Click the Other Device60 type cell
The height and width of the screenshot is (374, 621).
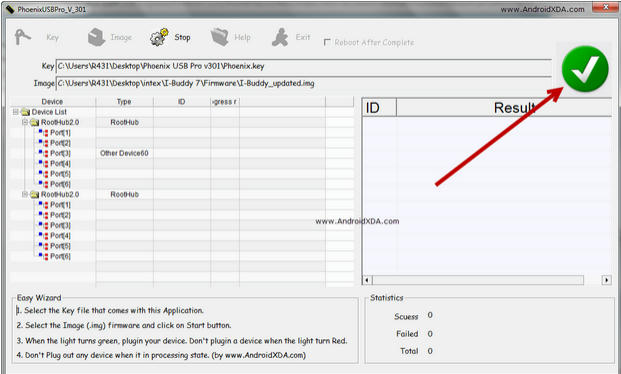coord(124,153)
